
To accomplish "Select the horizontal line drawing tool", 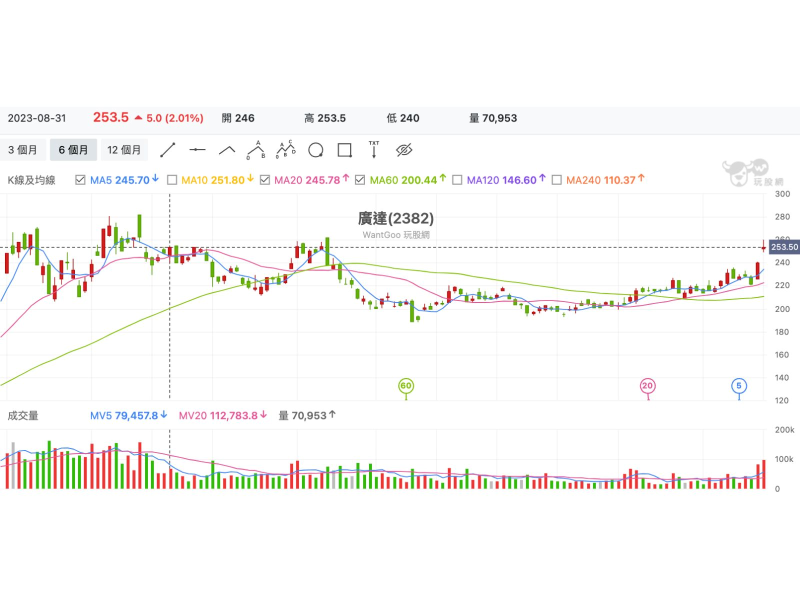I will click(x=197, y=150).
